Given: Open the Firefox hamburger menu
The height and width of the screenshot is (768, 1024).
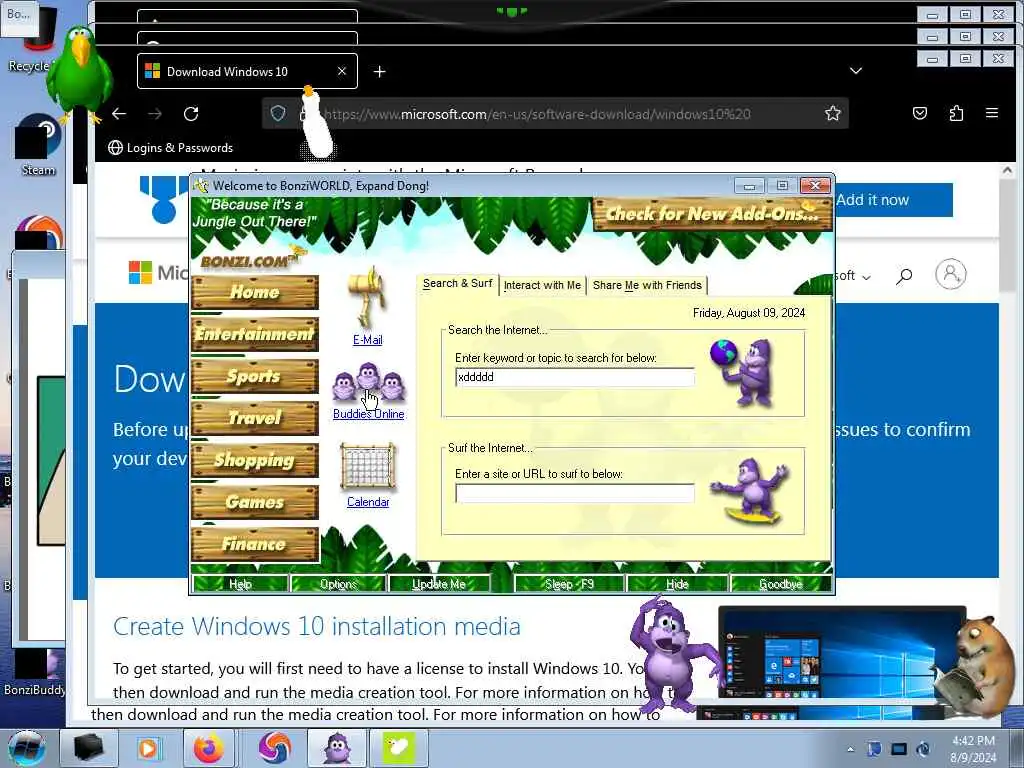Looking at the screenshot, I should (992, 114).
